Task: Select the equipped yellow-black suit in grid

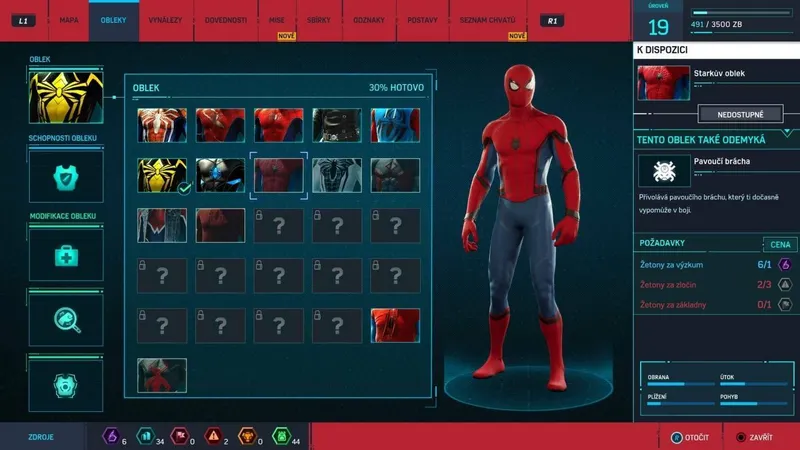Action: [x=162, y=175]
